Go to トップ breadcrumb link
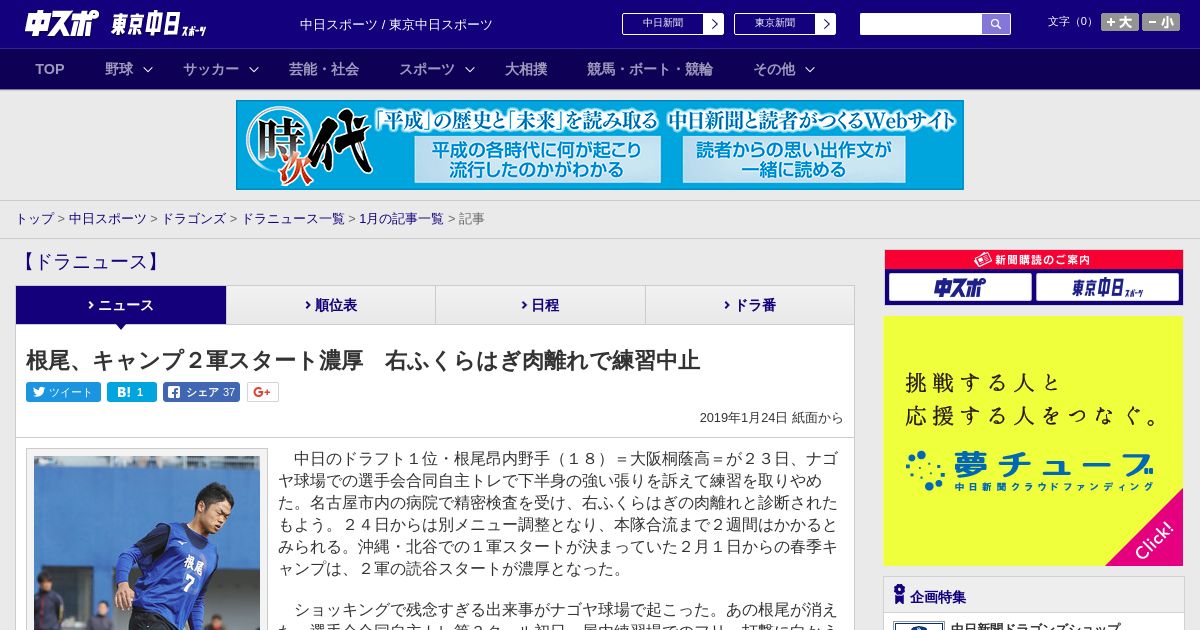This screenshot has width=1200, height=630. [34, 218]
